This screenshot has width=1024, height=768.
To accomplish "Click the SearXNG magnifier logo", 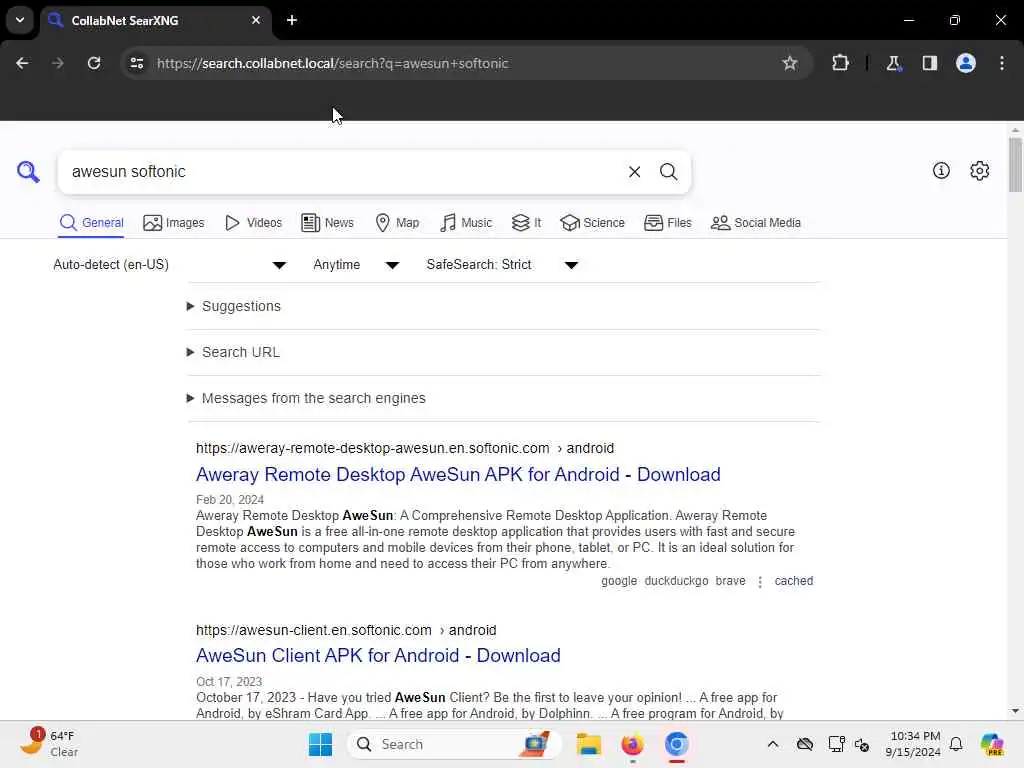I will [x=28, y=172].
